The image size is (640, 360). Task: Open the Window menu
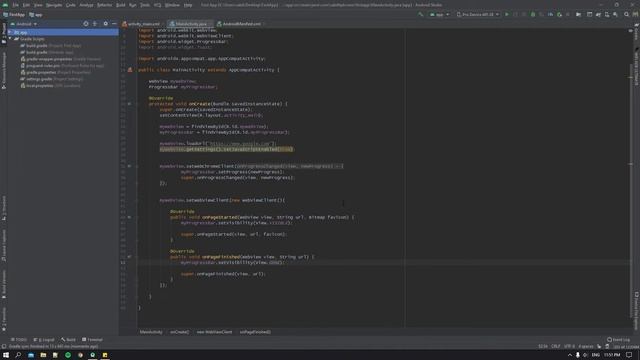[172, 5]
